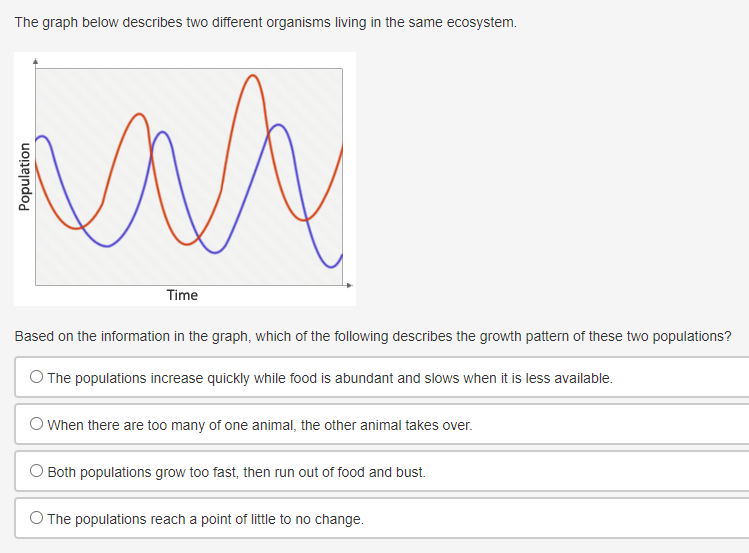This screenshot has height=553, width=749.
Task: Click the 'Population' y-axis label
Action: click(x=24, y=177)
